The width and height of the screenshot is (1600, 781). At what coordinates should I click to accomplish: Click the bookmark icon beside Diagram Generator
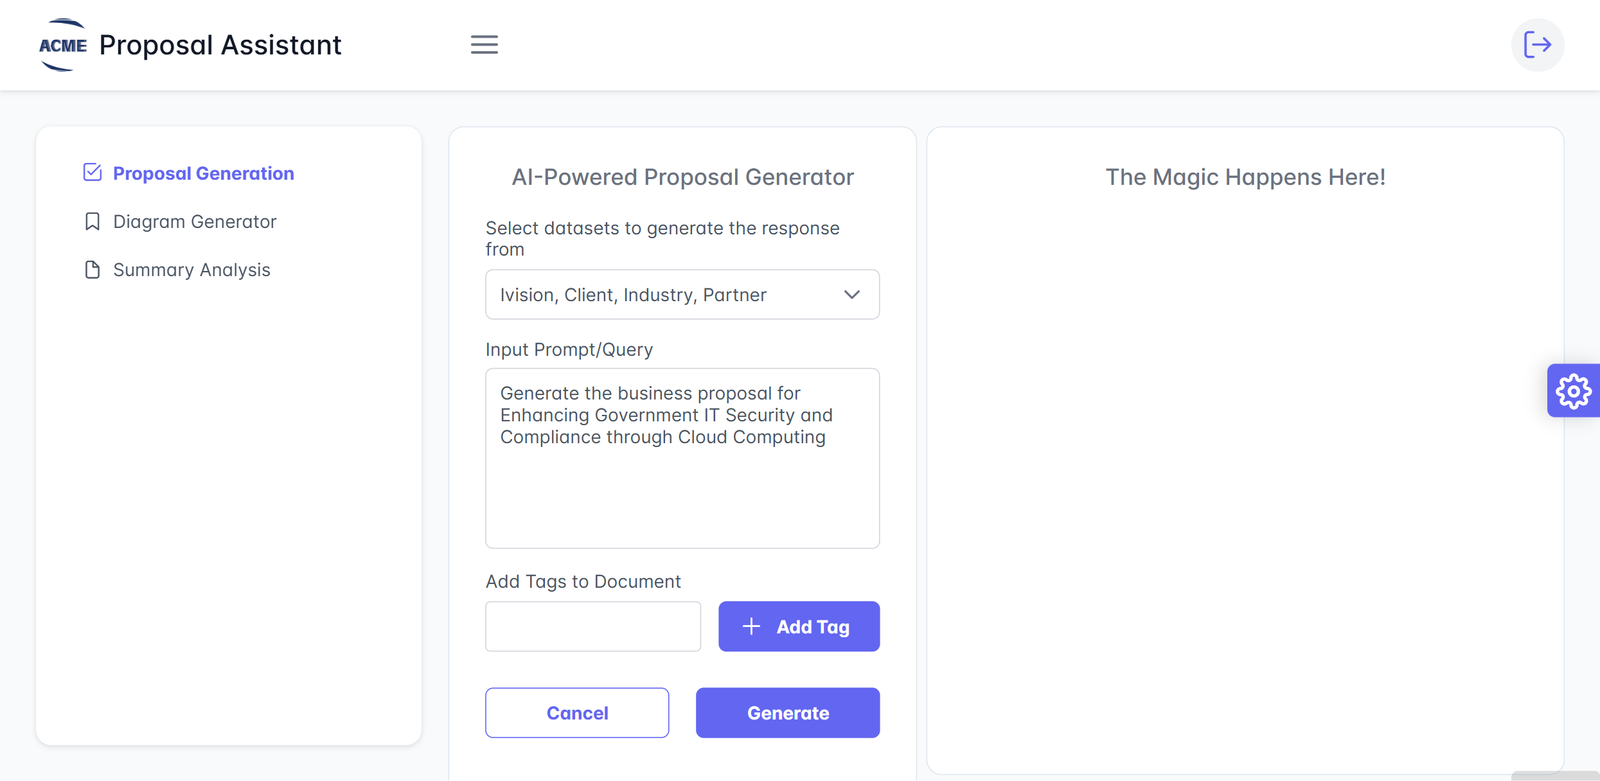91,221
